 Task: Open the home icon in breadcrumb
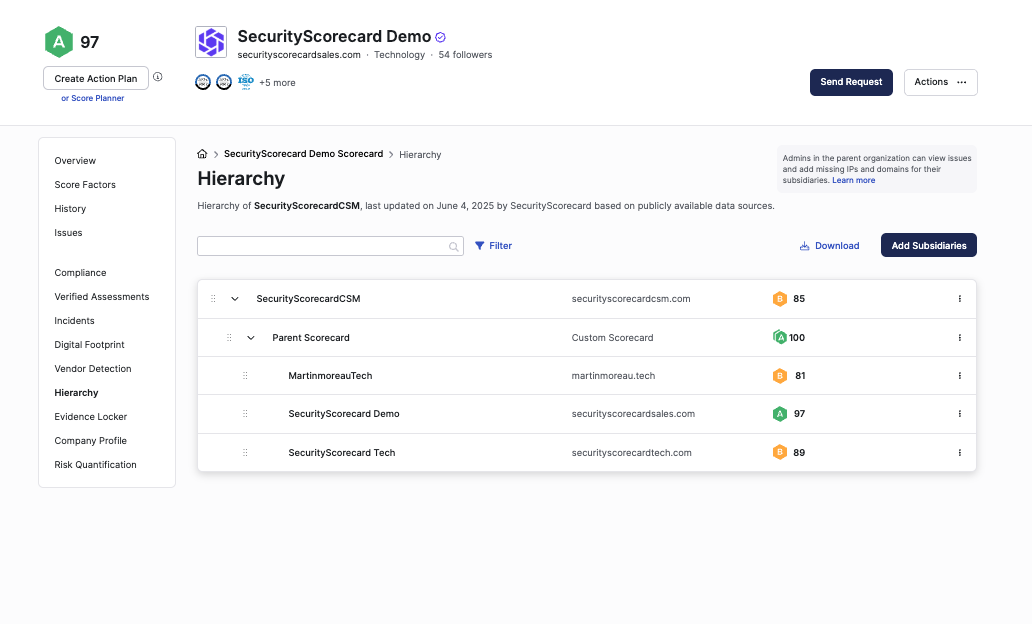[x=202, y=154]
